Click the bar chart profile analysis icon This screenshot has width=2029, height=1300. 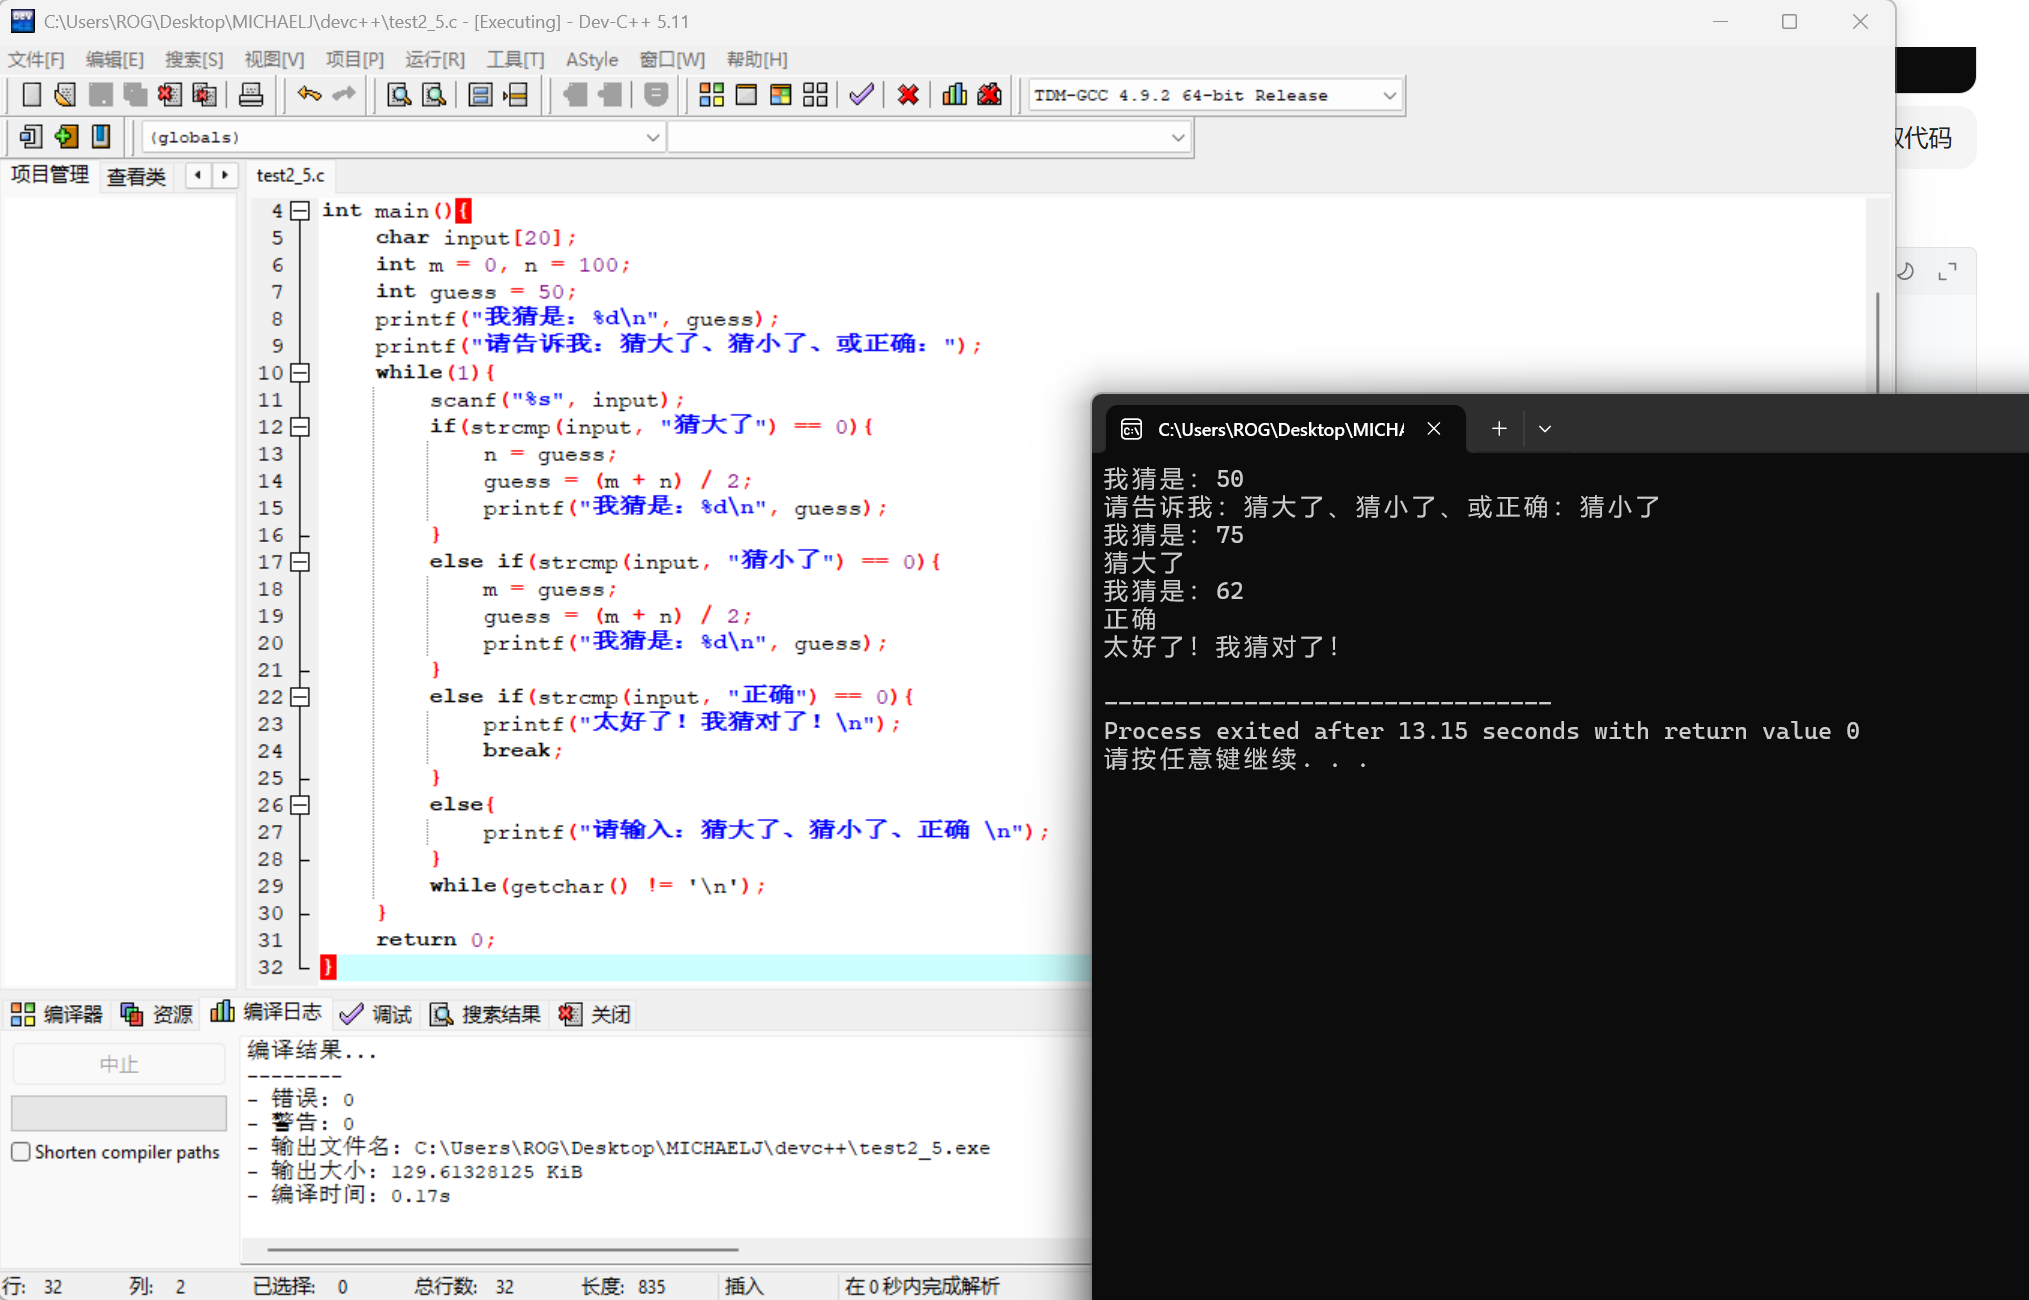[x=954, y=95]
